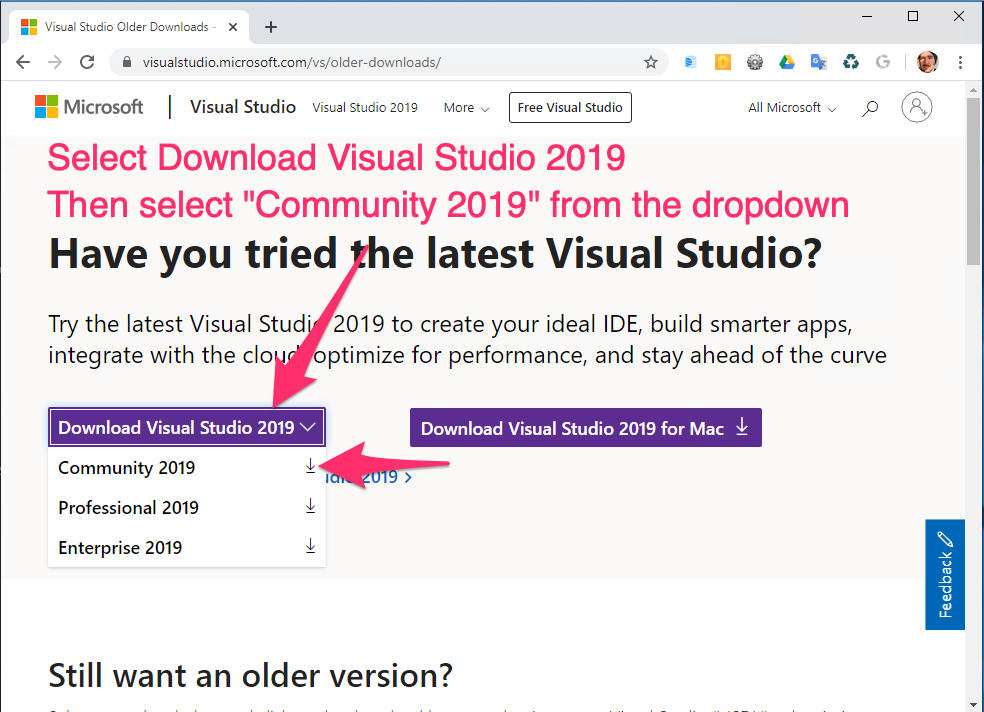Image resolution: width=984 pixels, height=712 pixels.
Task: Open the Chrome profile avatar
Action: pos(928,62)
